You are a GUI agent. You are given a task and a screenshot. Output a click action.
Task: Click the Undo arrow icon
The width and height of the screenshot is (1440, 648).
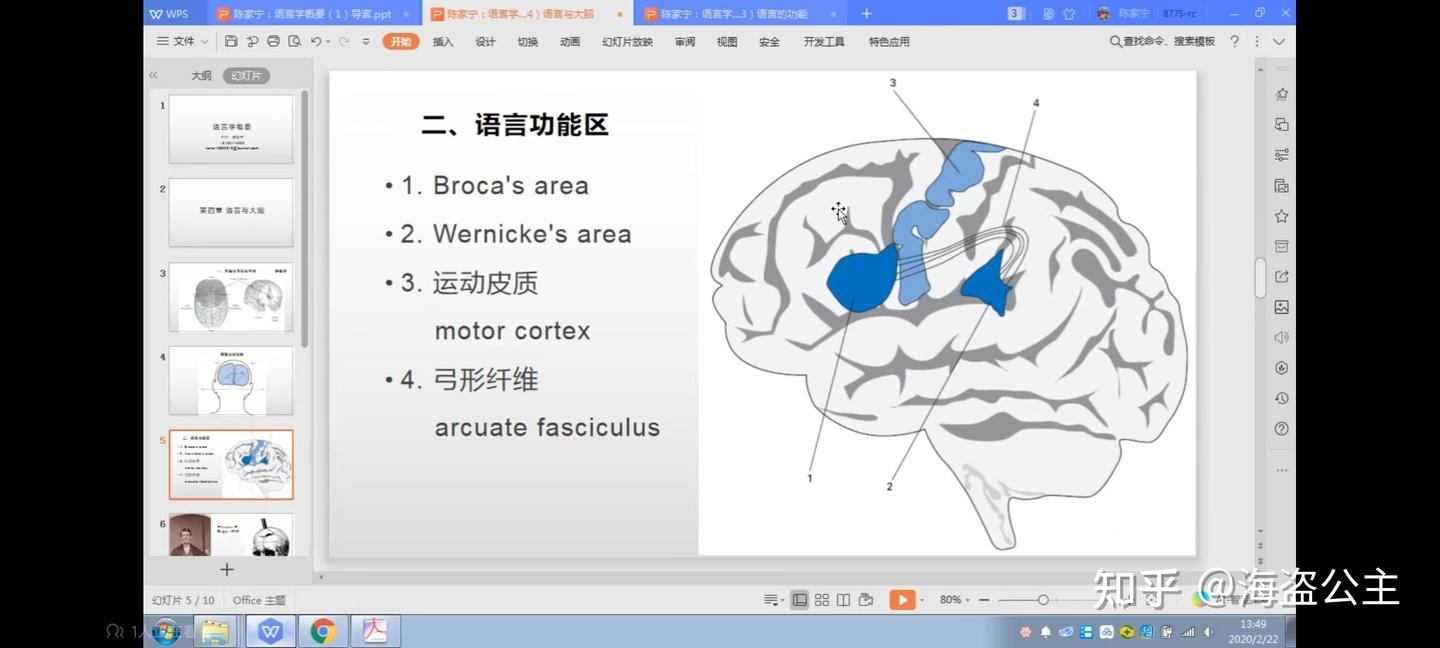[316, 41]
